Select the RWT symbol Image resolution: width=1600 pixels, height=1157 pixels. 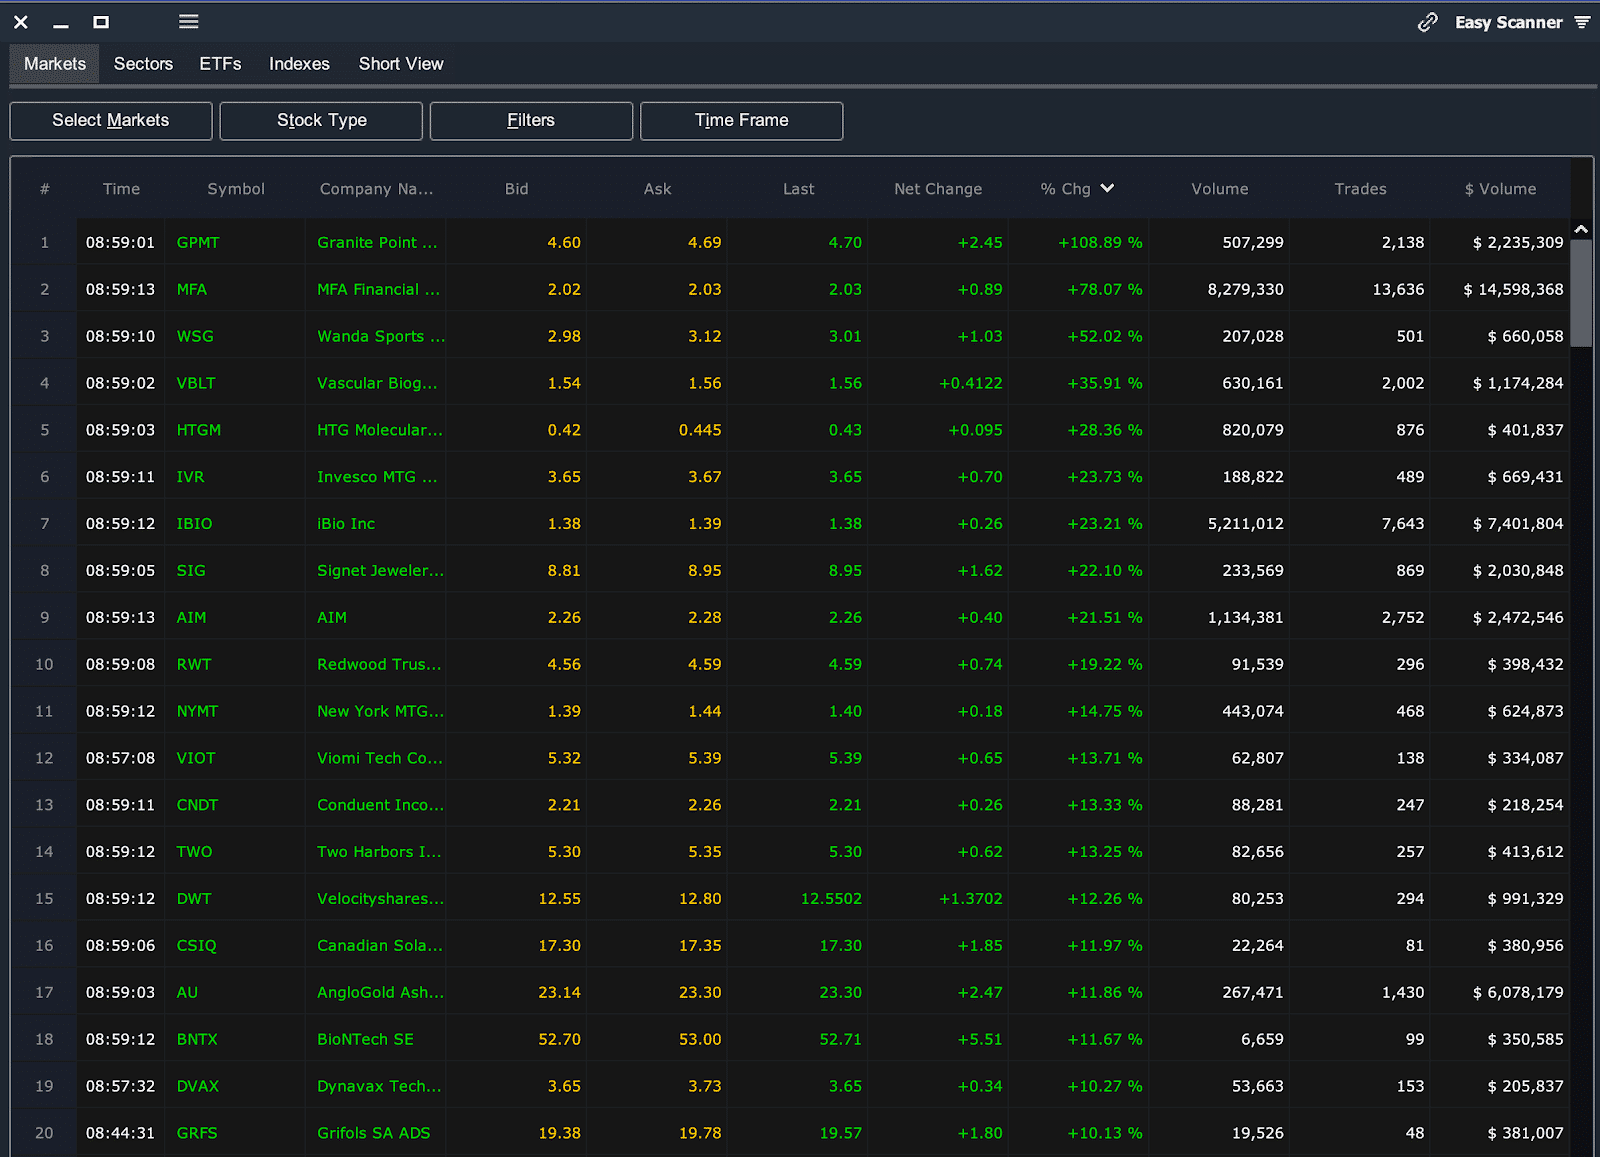(x=194, y=665)
